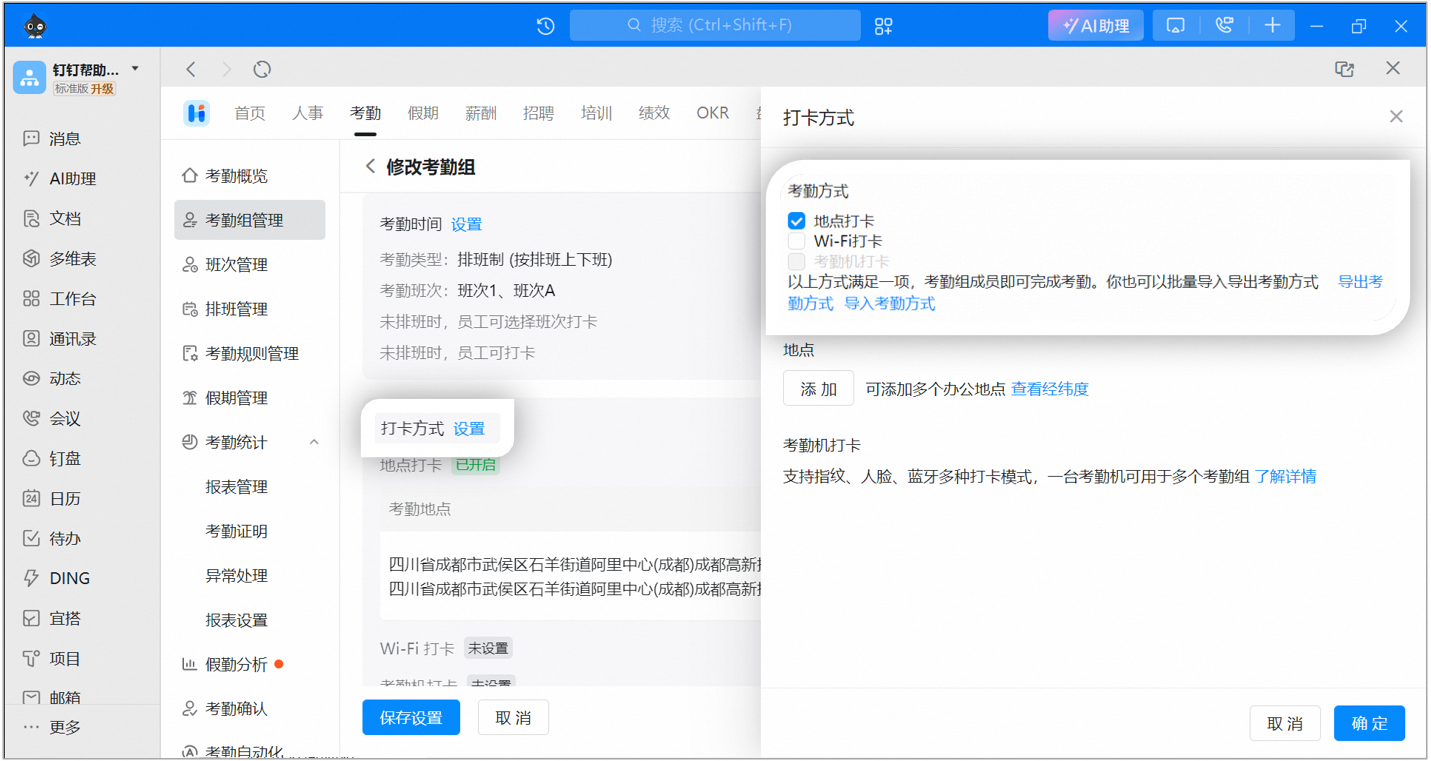Screen dimensions: 1431x761
Task: Click the 升级 upgrade label
Action: click(103, 89)
